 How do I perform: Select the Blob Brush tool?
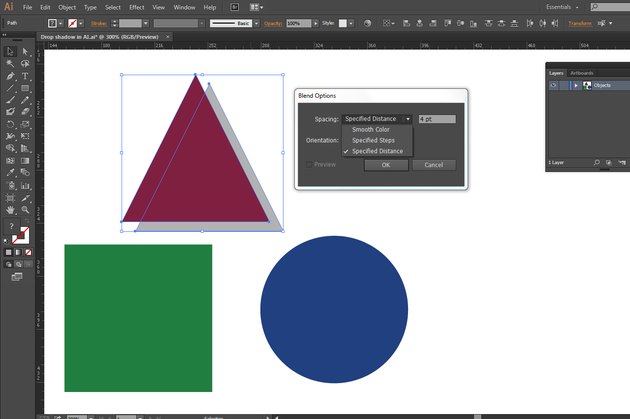10,112
